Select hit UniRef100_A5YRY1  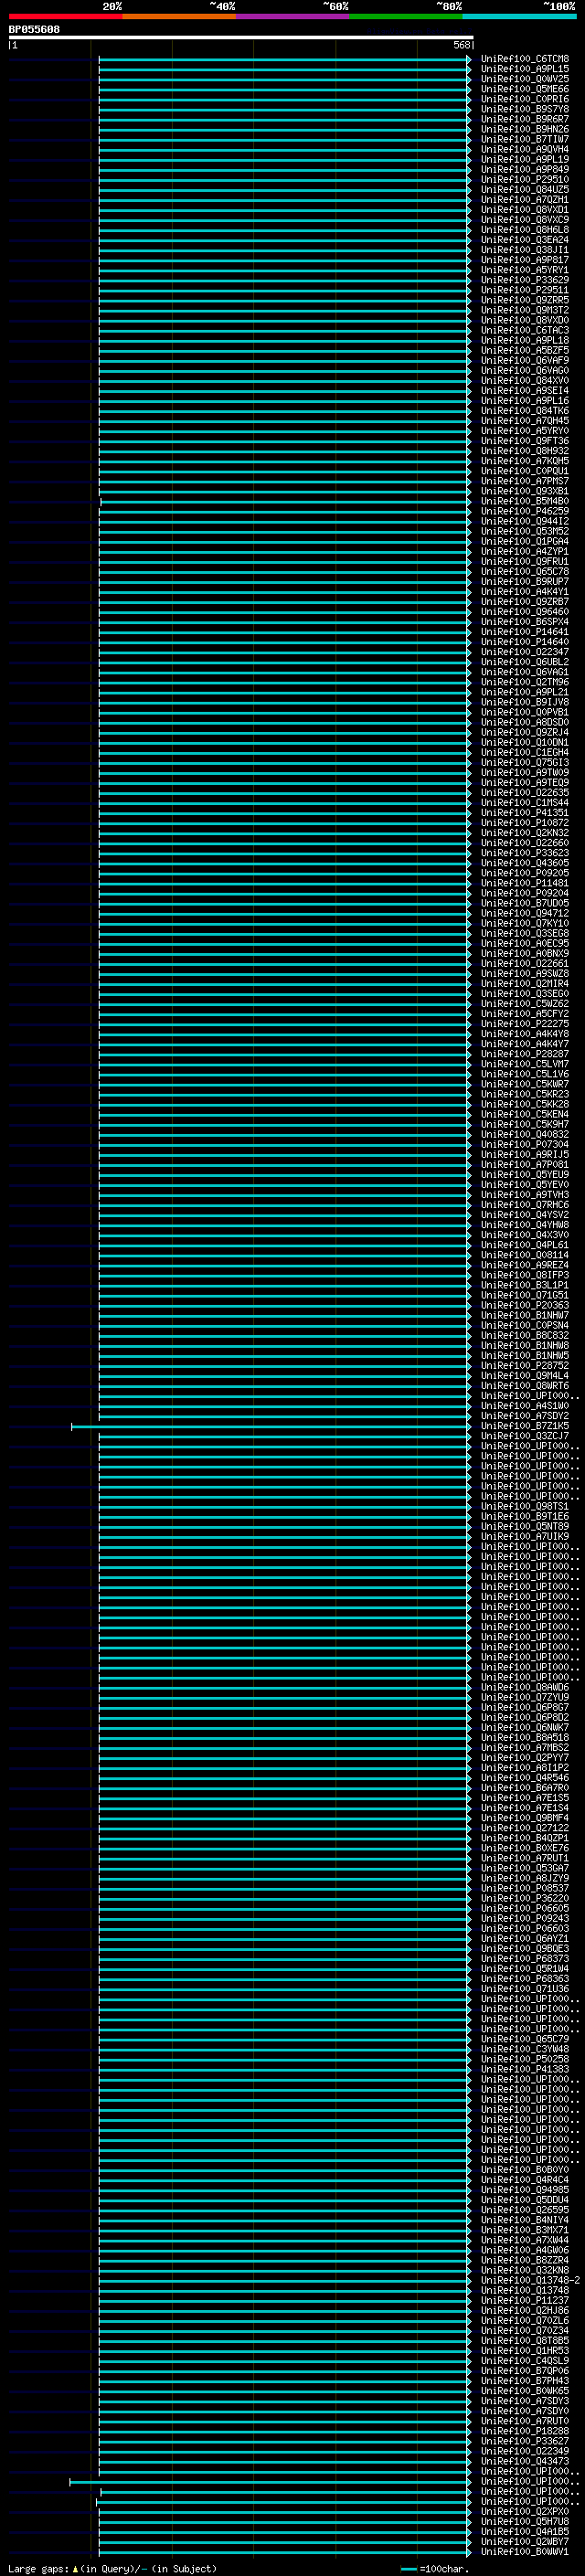(x=524, y=270)
